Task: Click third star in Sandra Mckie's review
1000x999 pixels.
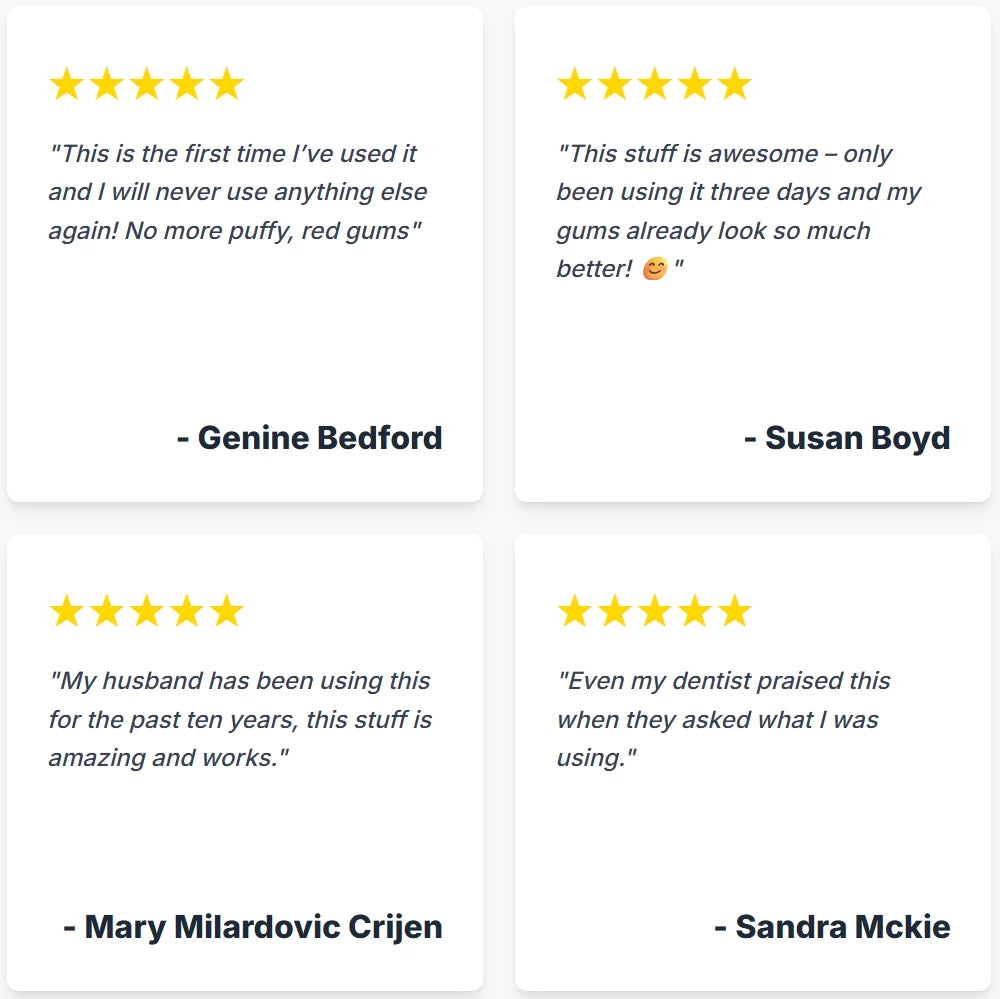Action: (x=655, y=610)
